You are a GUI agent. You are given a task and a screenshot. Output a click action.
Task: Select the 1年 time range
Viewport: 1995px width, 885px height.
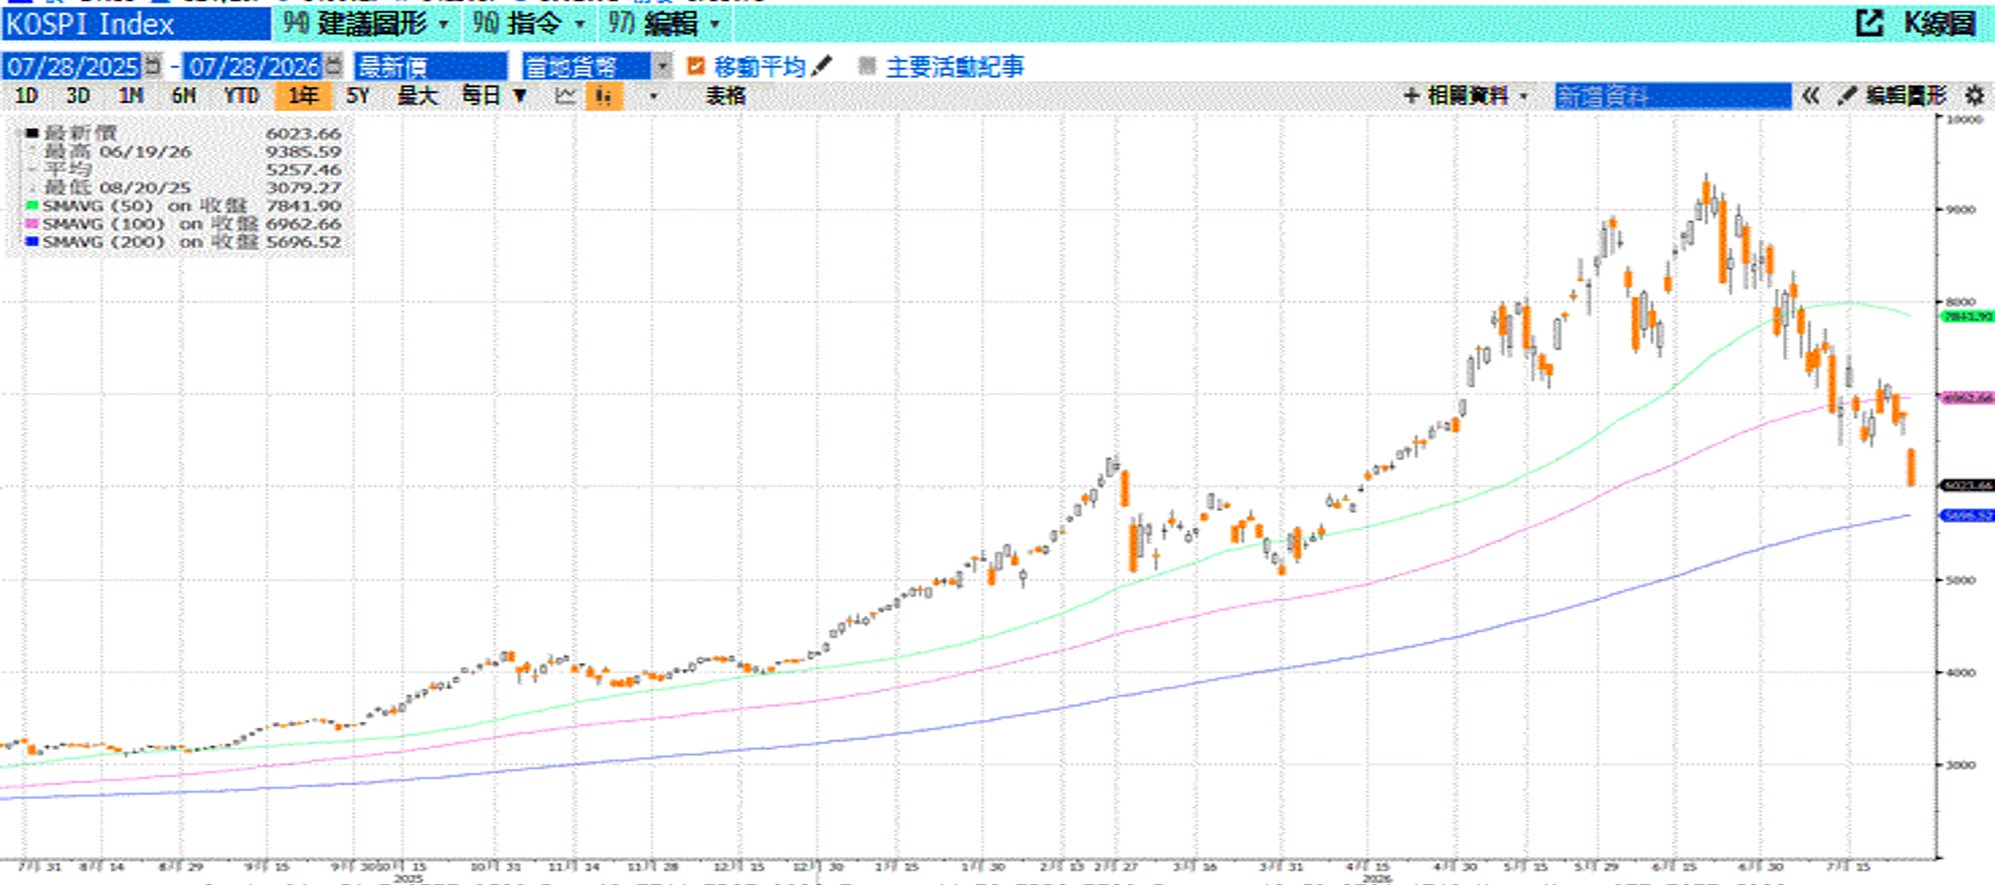tap(303, 96)
